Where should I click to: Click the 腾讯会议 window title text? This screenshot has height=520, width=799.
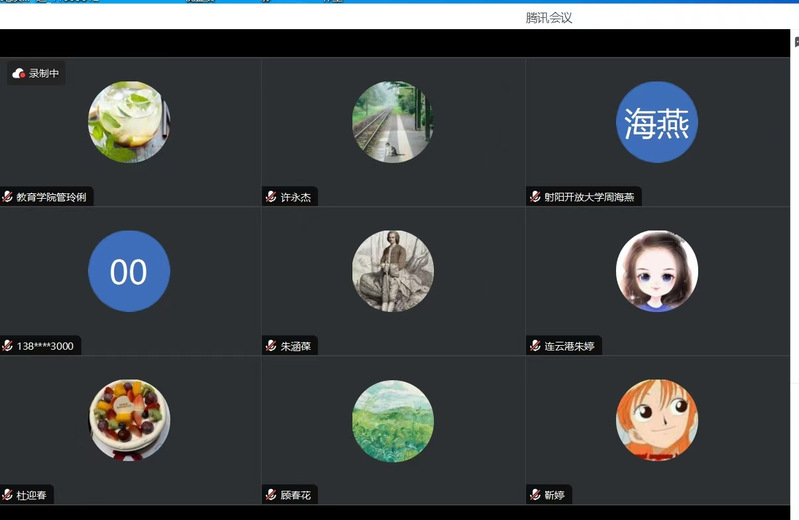549,18
